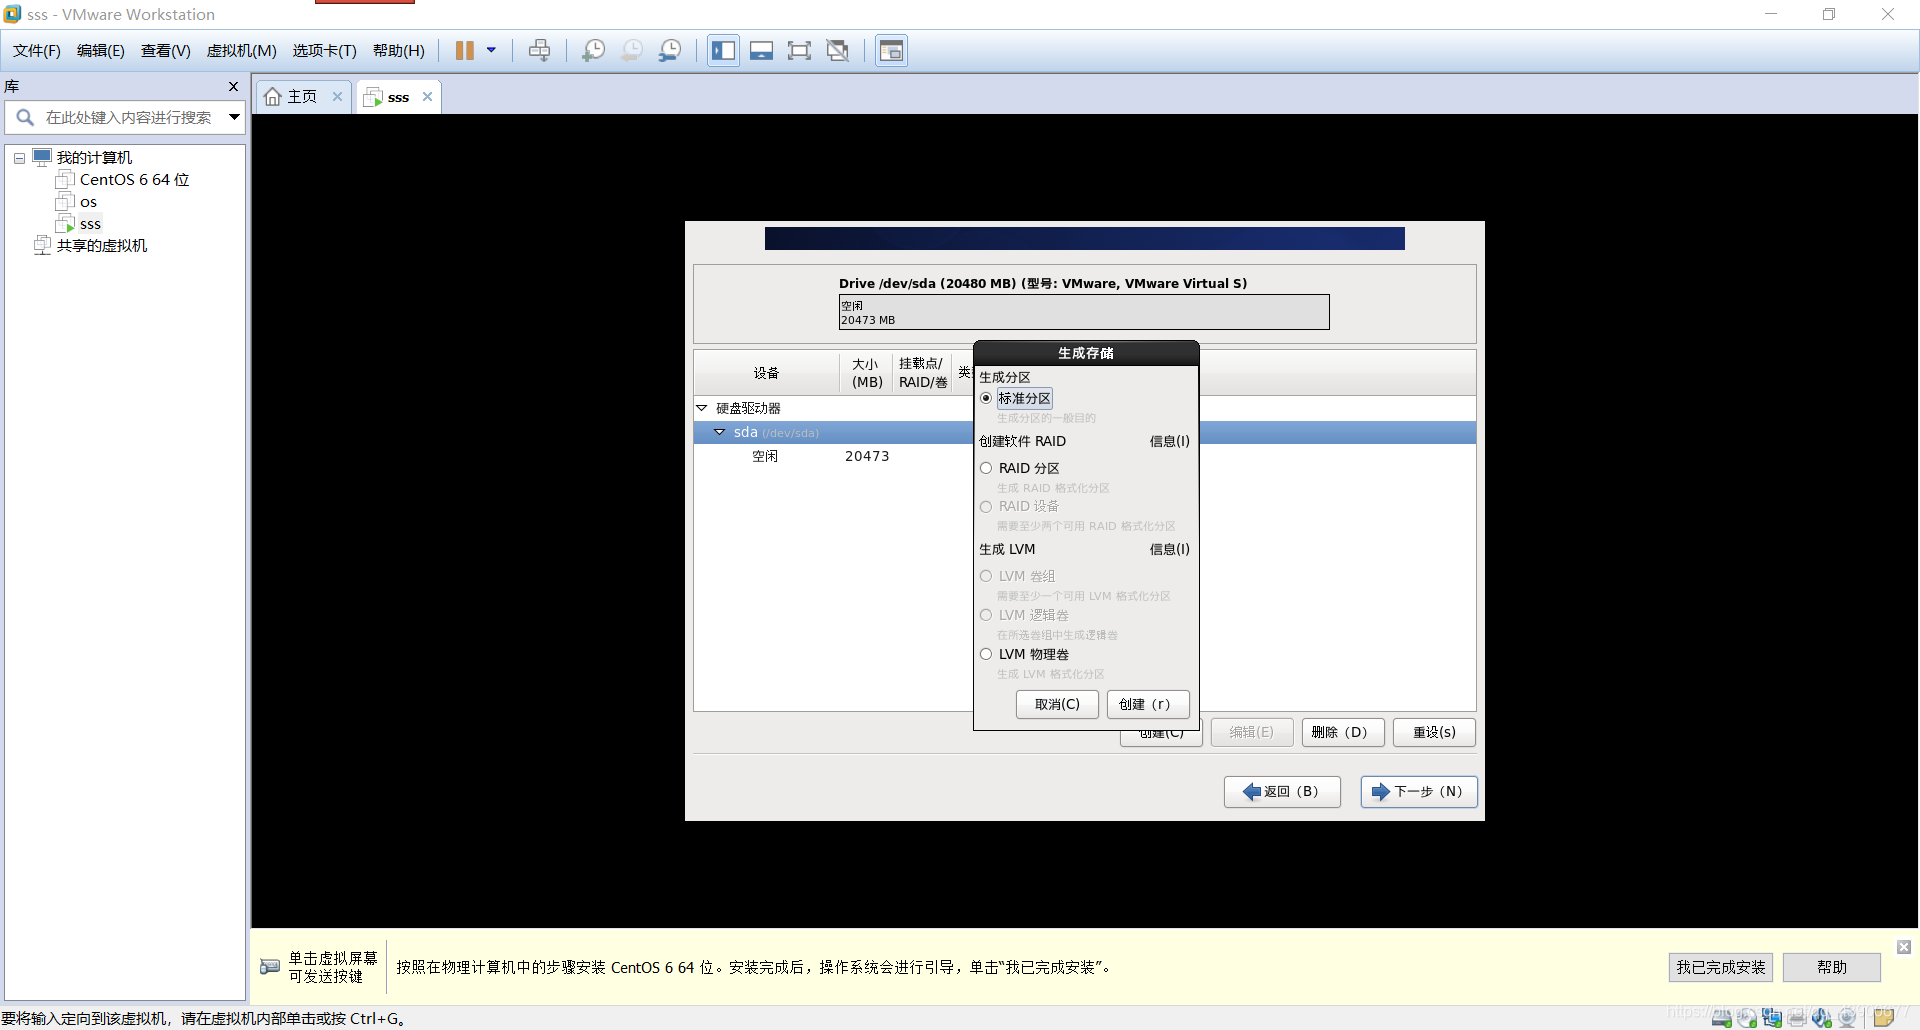This screenshot has height=1030, width=1920.
Task: Select the RAID 设备 radio option
Action: coord(986,507)
